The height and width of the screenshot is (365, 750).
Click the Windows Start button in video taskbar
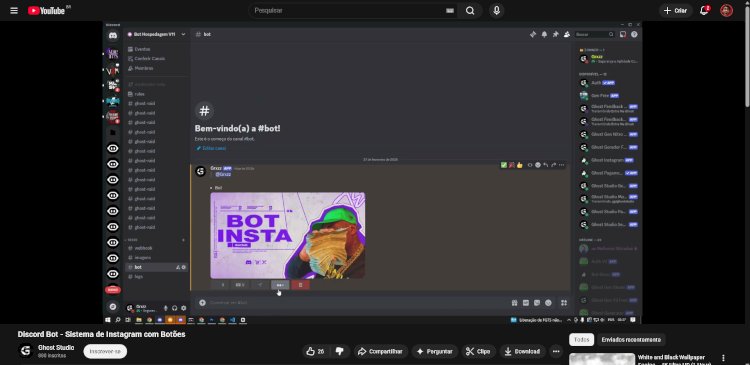coord(108,320)
